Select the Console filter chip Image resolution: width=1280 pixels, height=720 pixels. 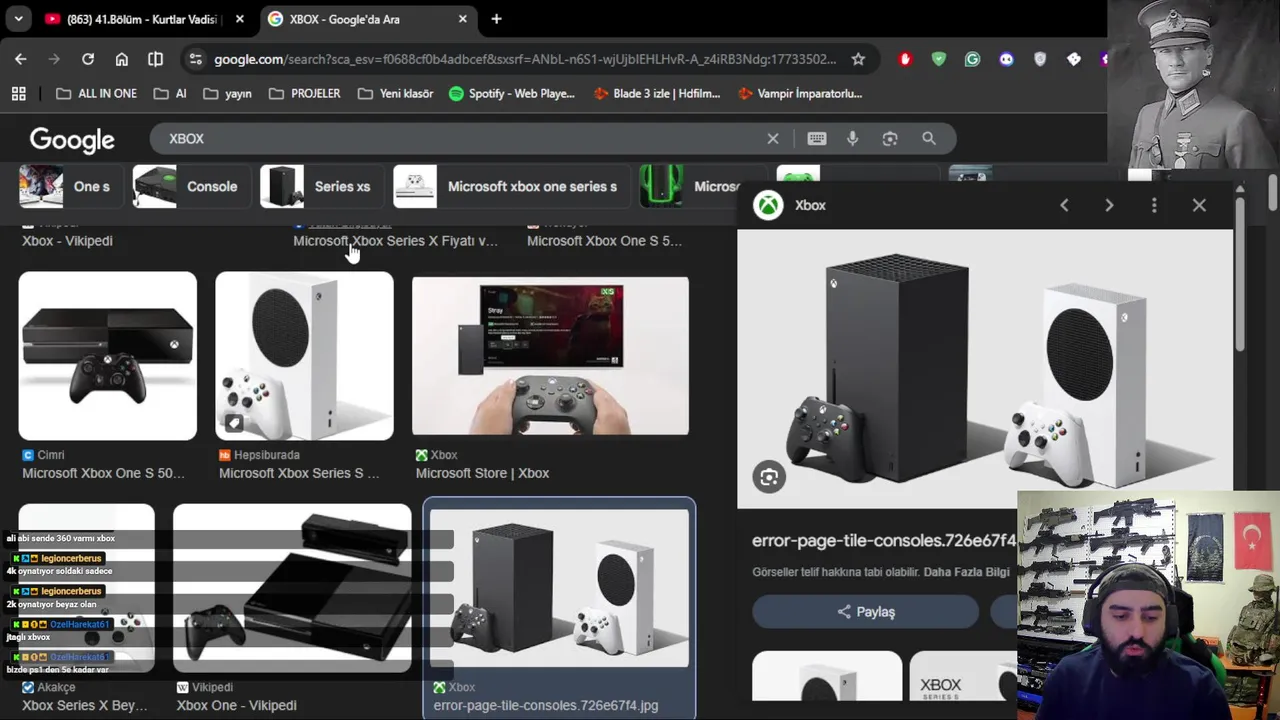click(x=190, y=187)
